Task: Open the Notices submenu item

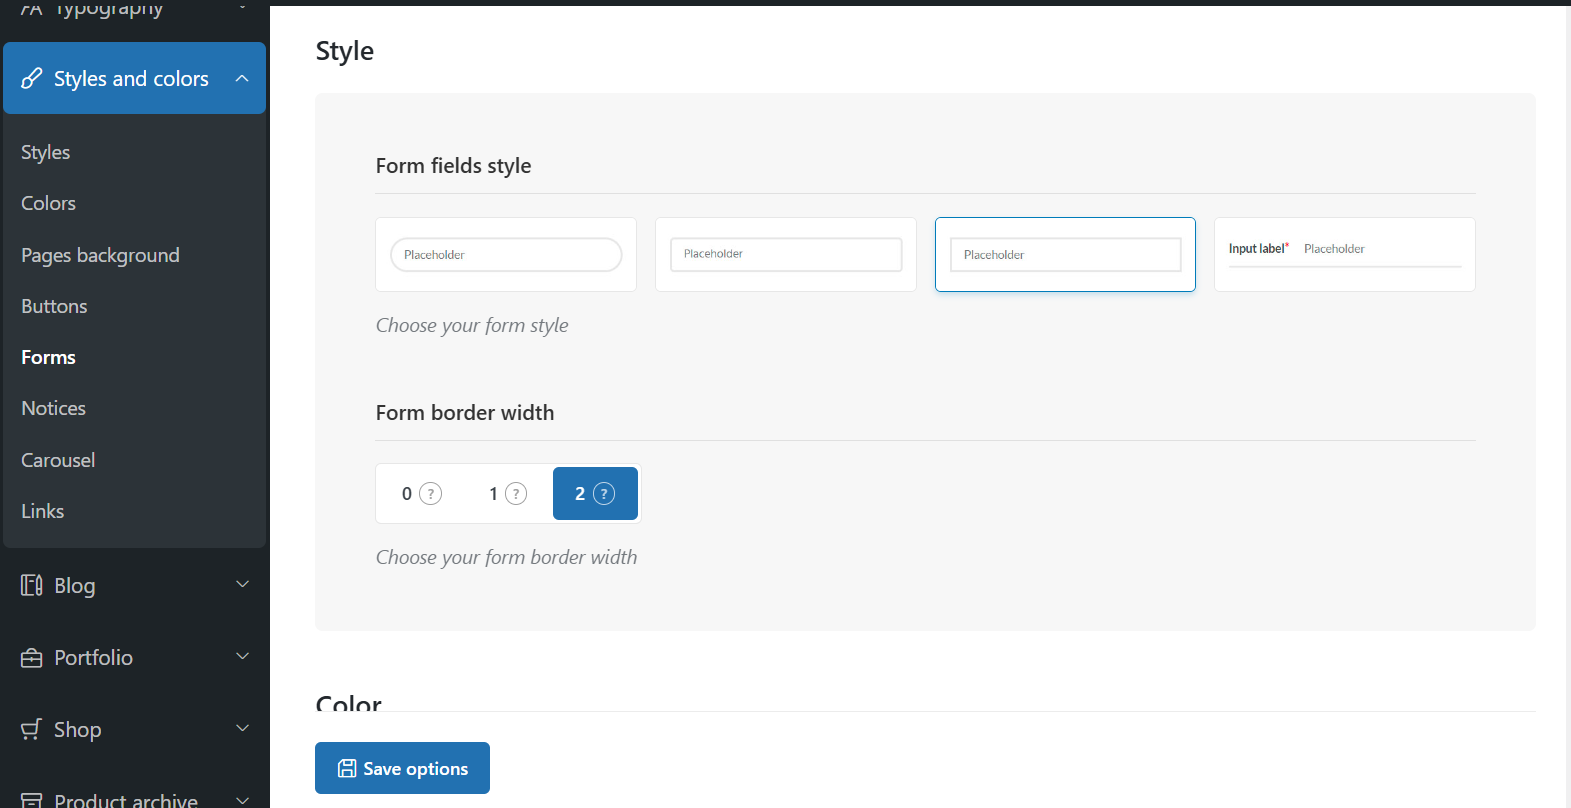Action: [x=53, y=408]
